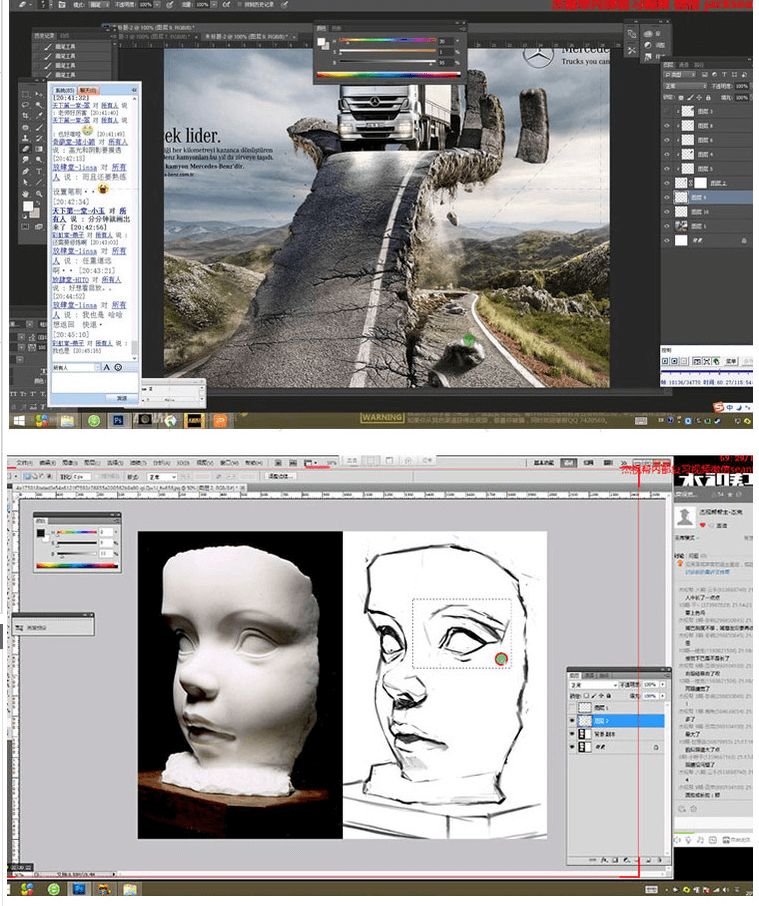Open flow dropdown in eraser options bar

coord(214,4)
